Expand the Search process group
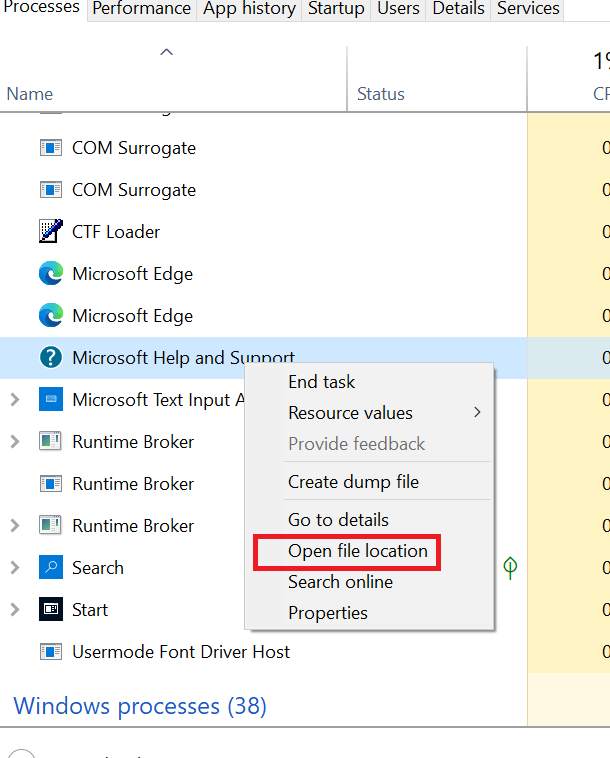Viewport: 610px width, 758px height. [15, 568]
